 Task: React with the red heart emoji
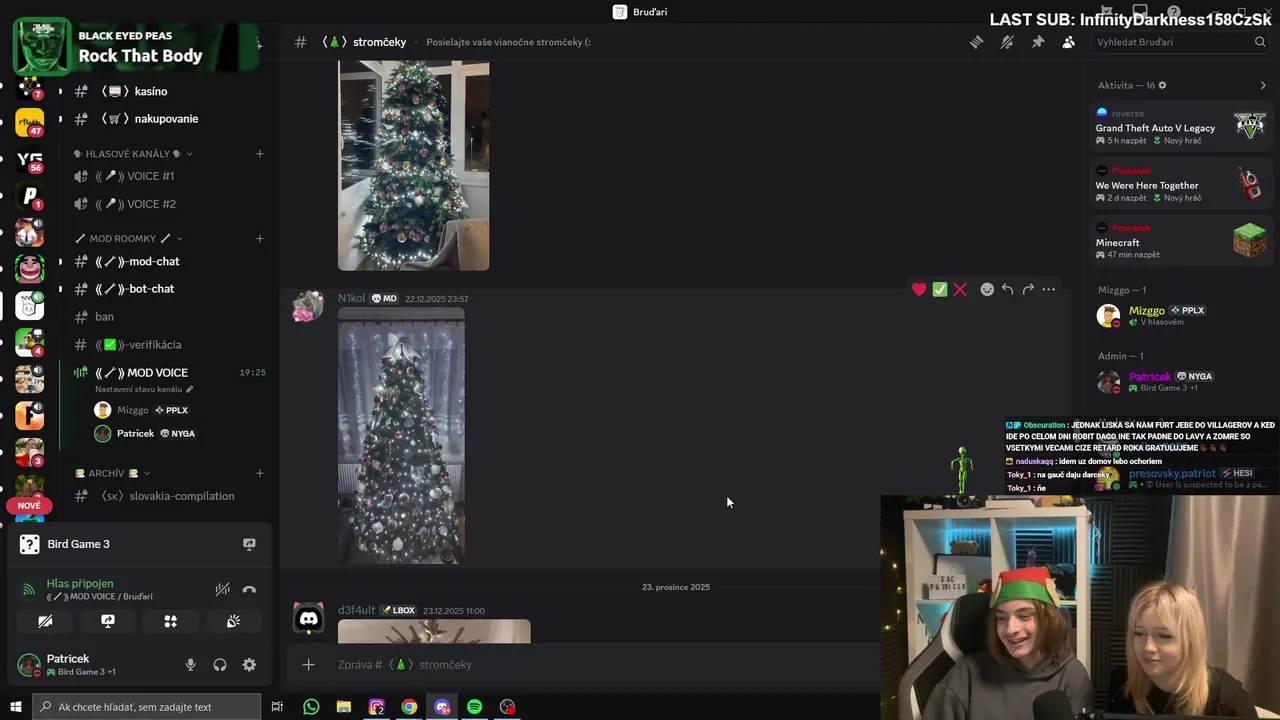[x=919, y=289]
